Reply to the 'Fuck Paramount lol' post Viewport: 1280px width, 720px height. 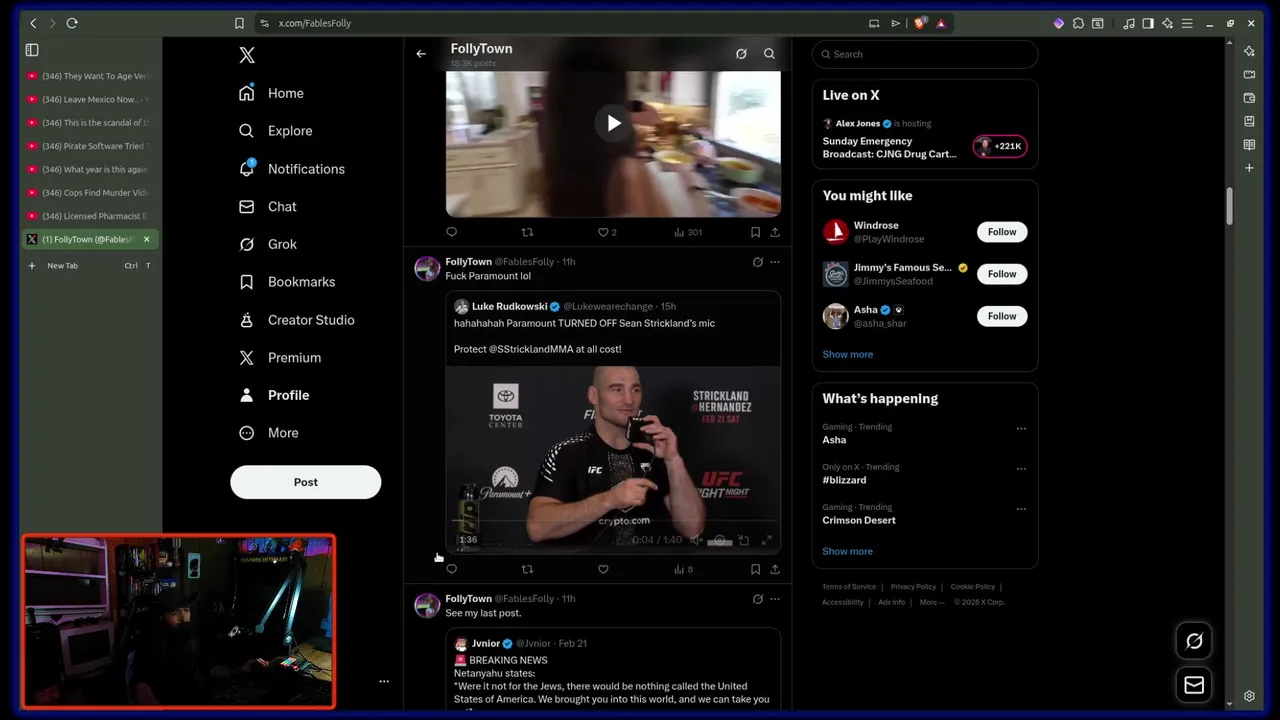452,569
